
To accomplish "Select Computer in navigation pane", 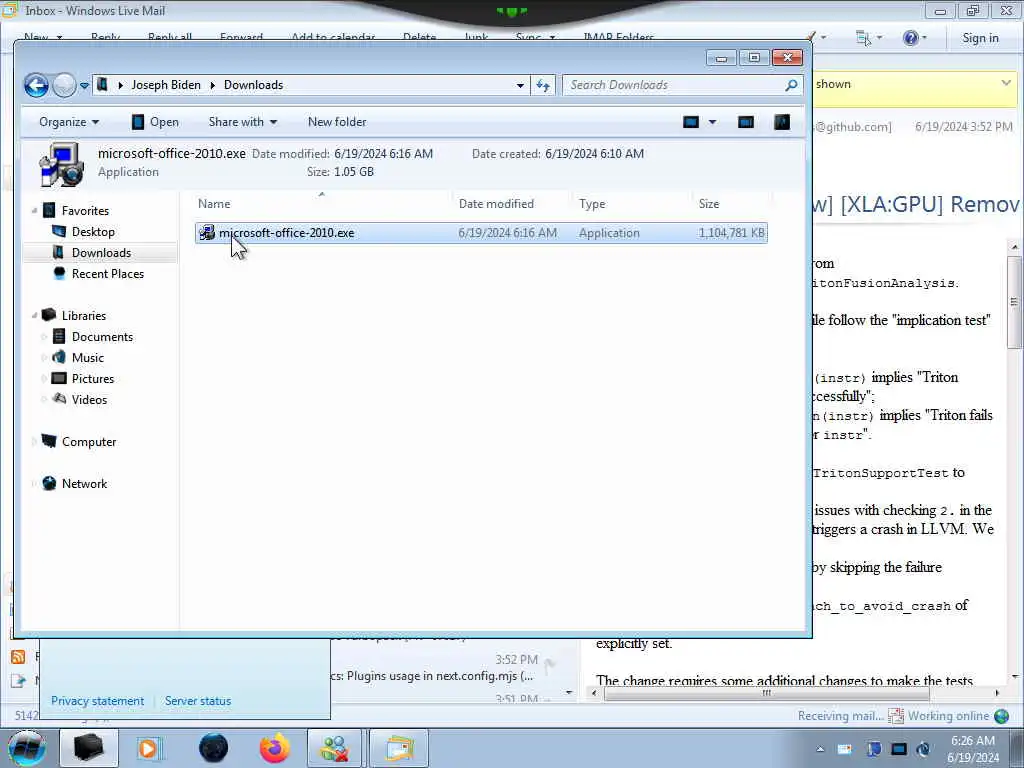I will click(x=89, y=442).
